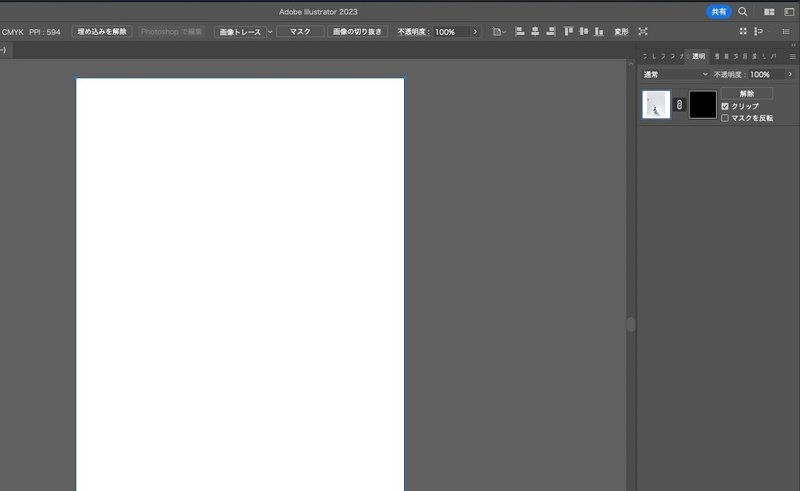
Task: Click the panel opacity 100% field
Action: tap(766, 75)
